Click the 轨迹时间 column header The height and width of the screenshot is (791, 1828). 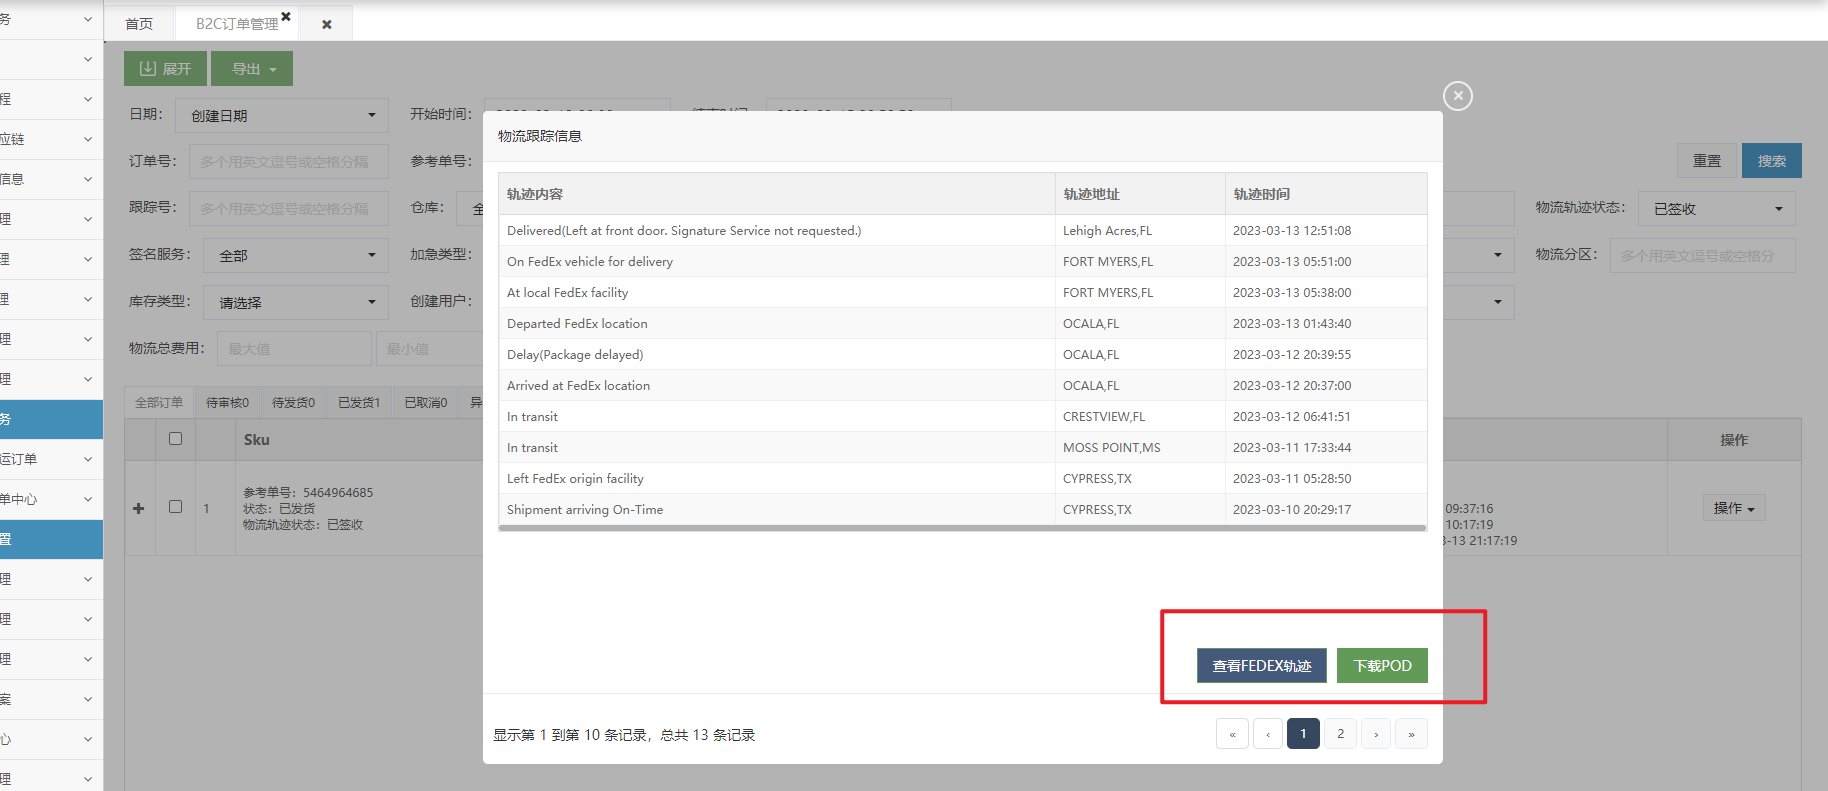click(1326, 194)
